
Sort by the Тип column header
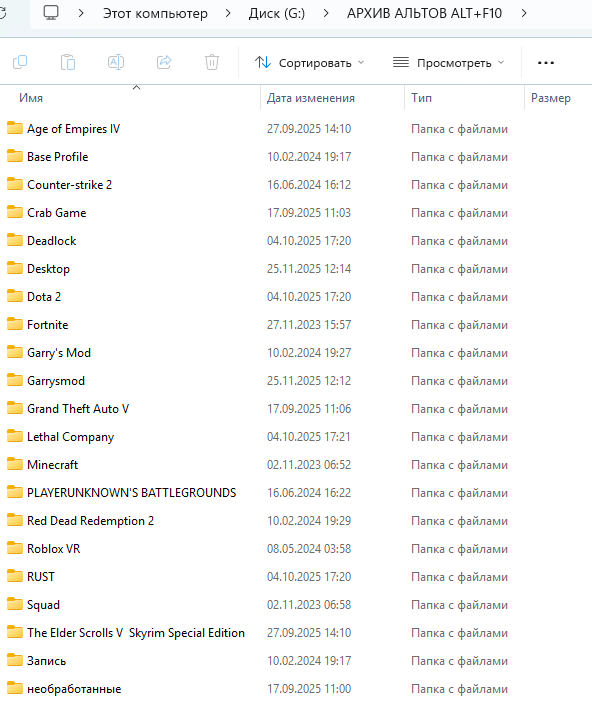click(422, 98)
